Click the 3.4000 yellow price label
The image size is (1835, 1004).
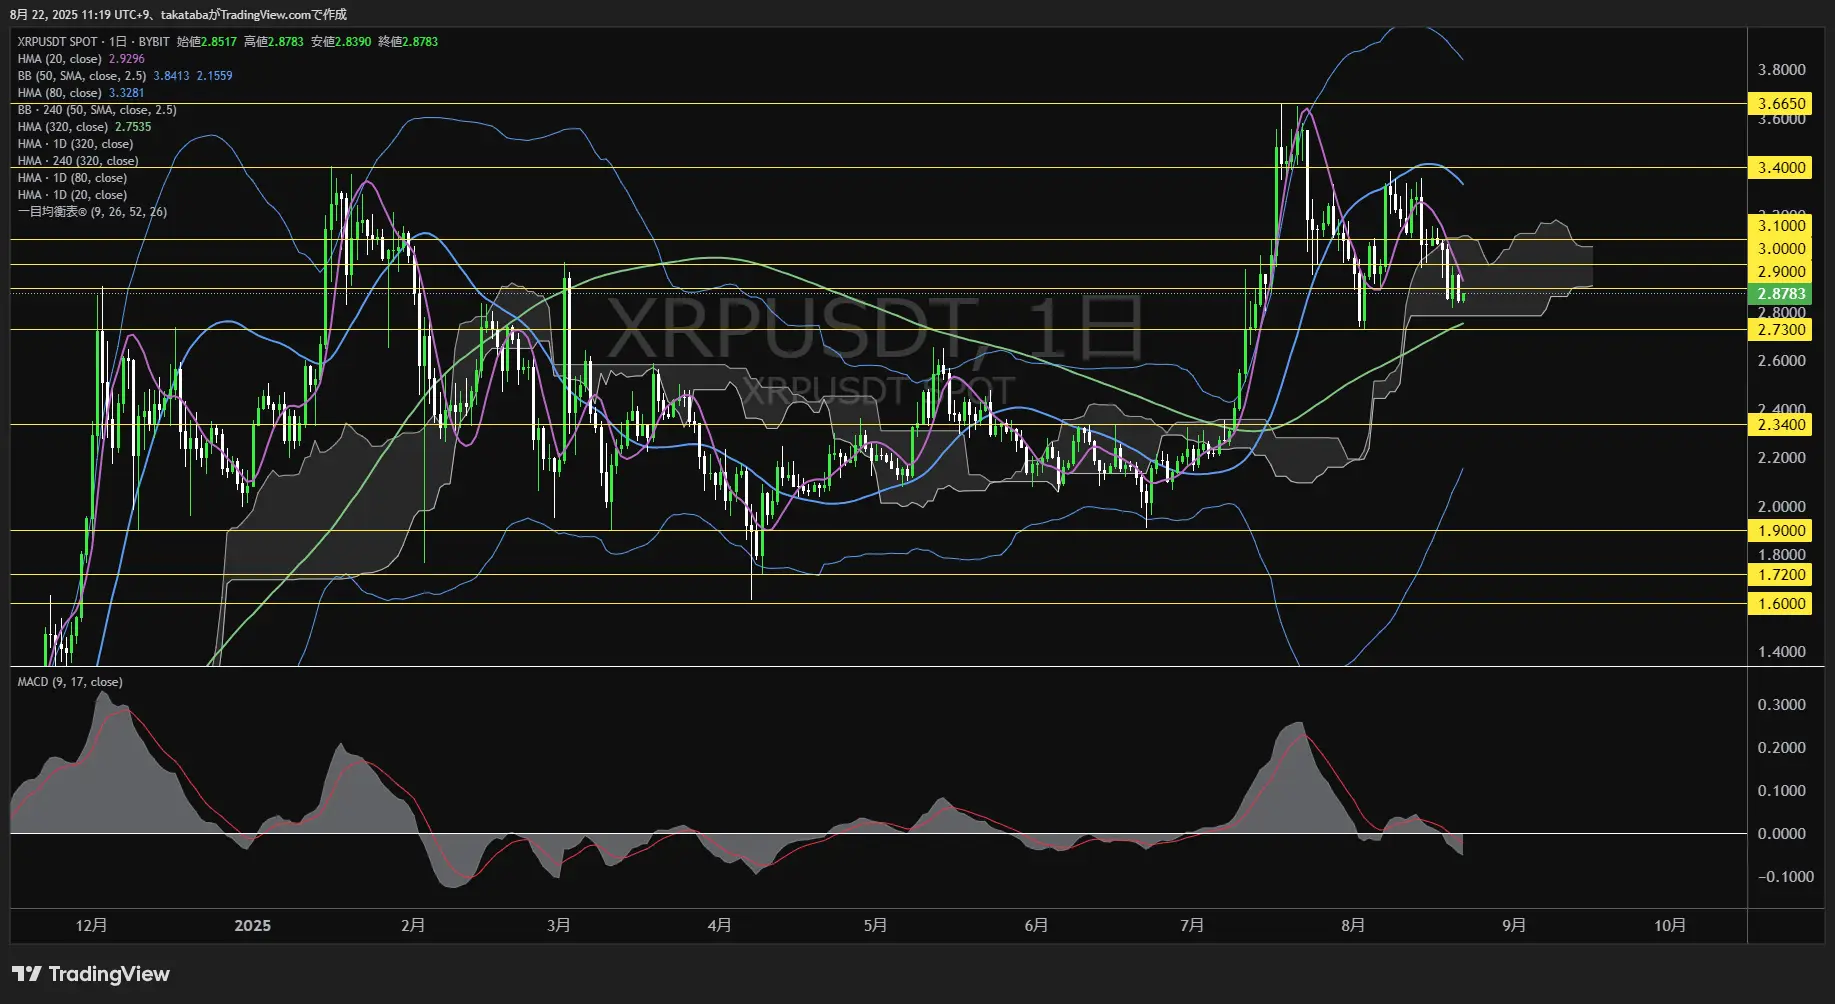[1781, 167]
